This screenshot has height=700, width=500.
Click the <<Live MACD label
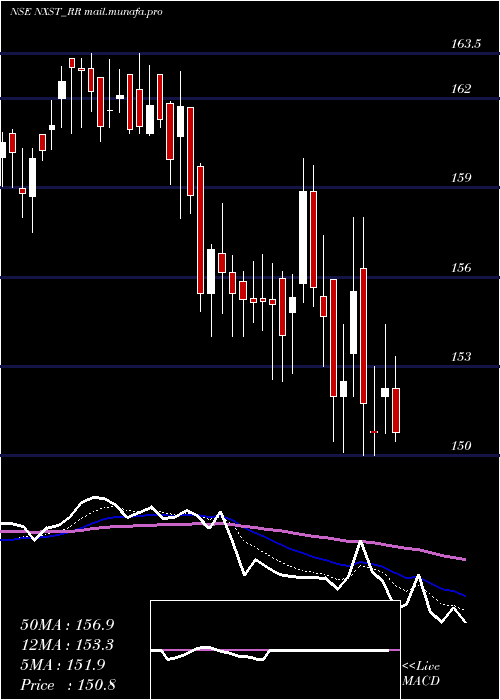click(421, 674)
